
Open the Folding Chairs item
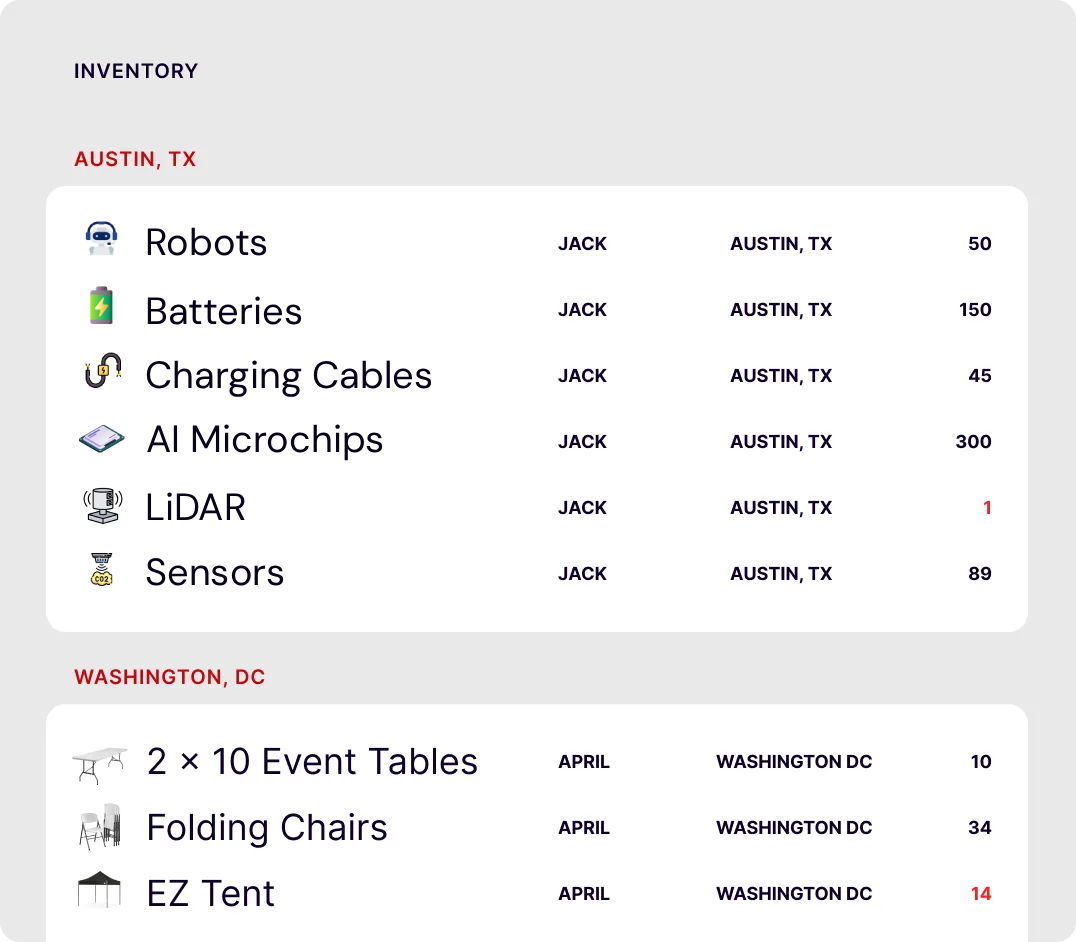click(267, 827)
